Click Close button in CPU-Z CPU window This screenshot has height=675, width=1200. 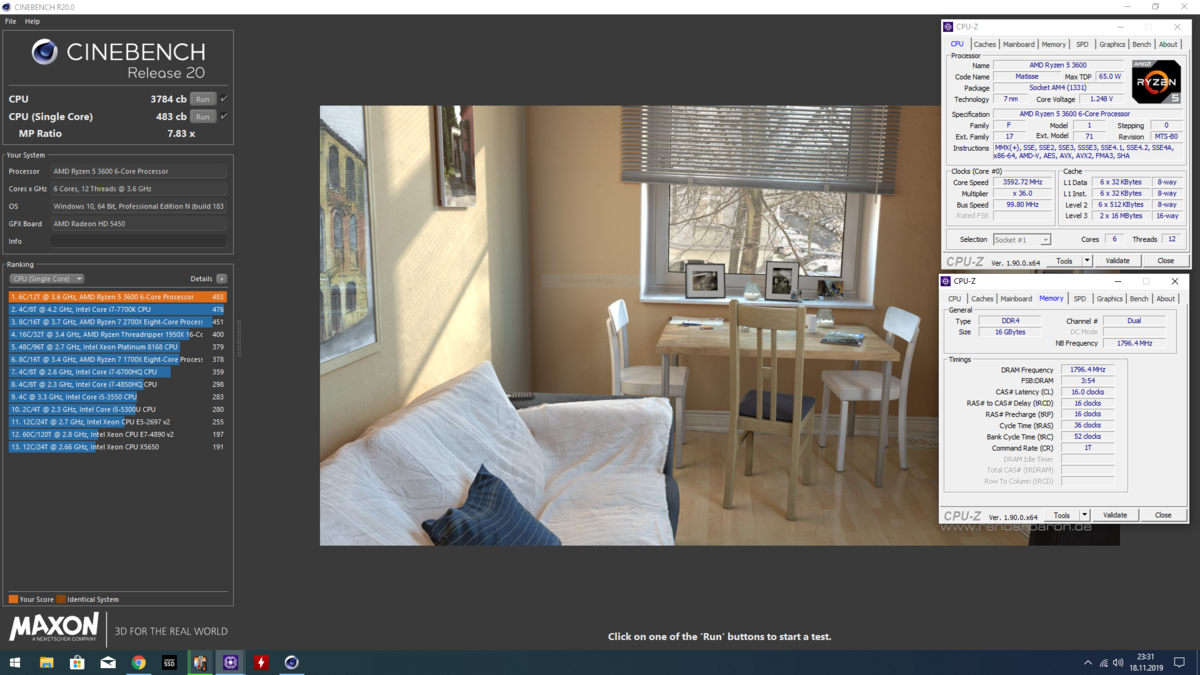[x=1165, y=261]
